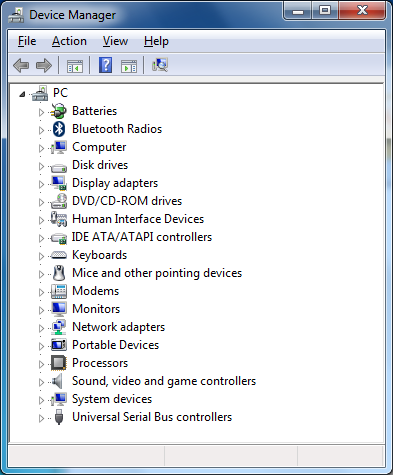Expand the Universal Serial Bus controllers node
This screenshot has height=475, width=393.
point(41,418)
